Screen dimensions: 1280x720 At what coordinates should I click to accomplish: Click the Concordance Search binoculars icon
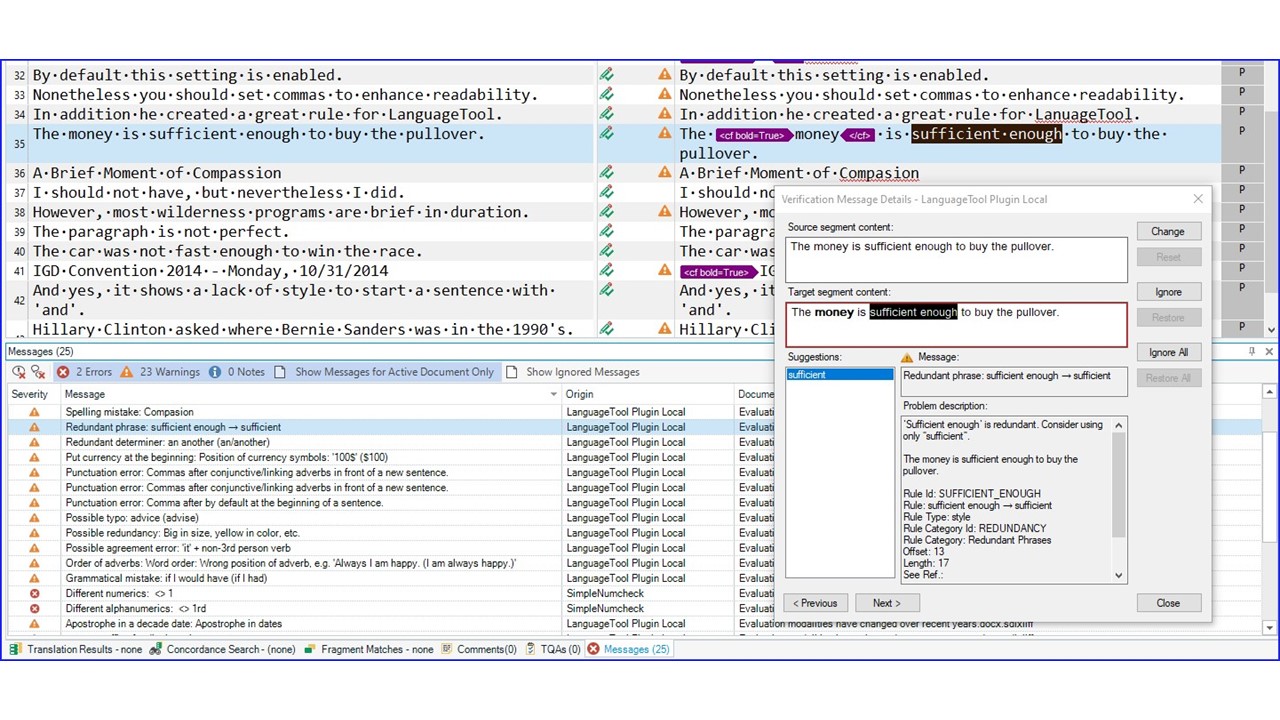coord(156,649)
